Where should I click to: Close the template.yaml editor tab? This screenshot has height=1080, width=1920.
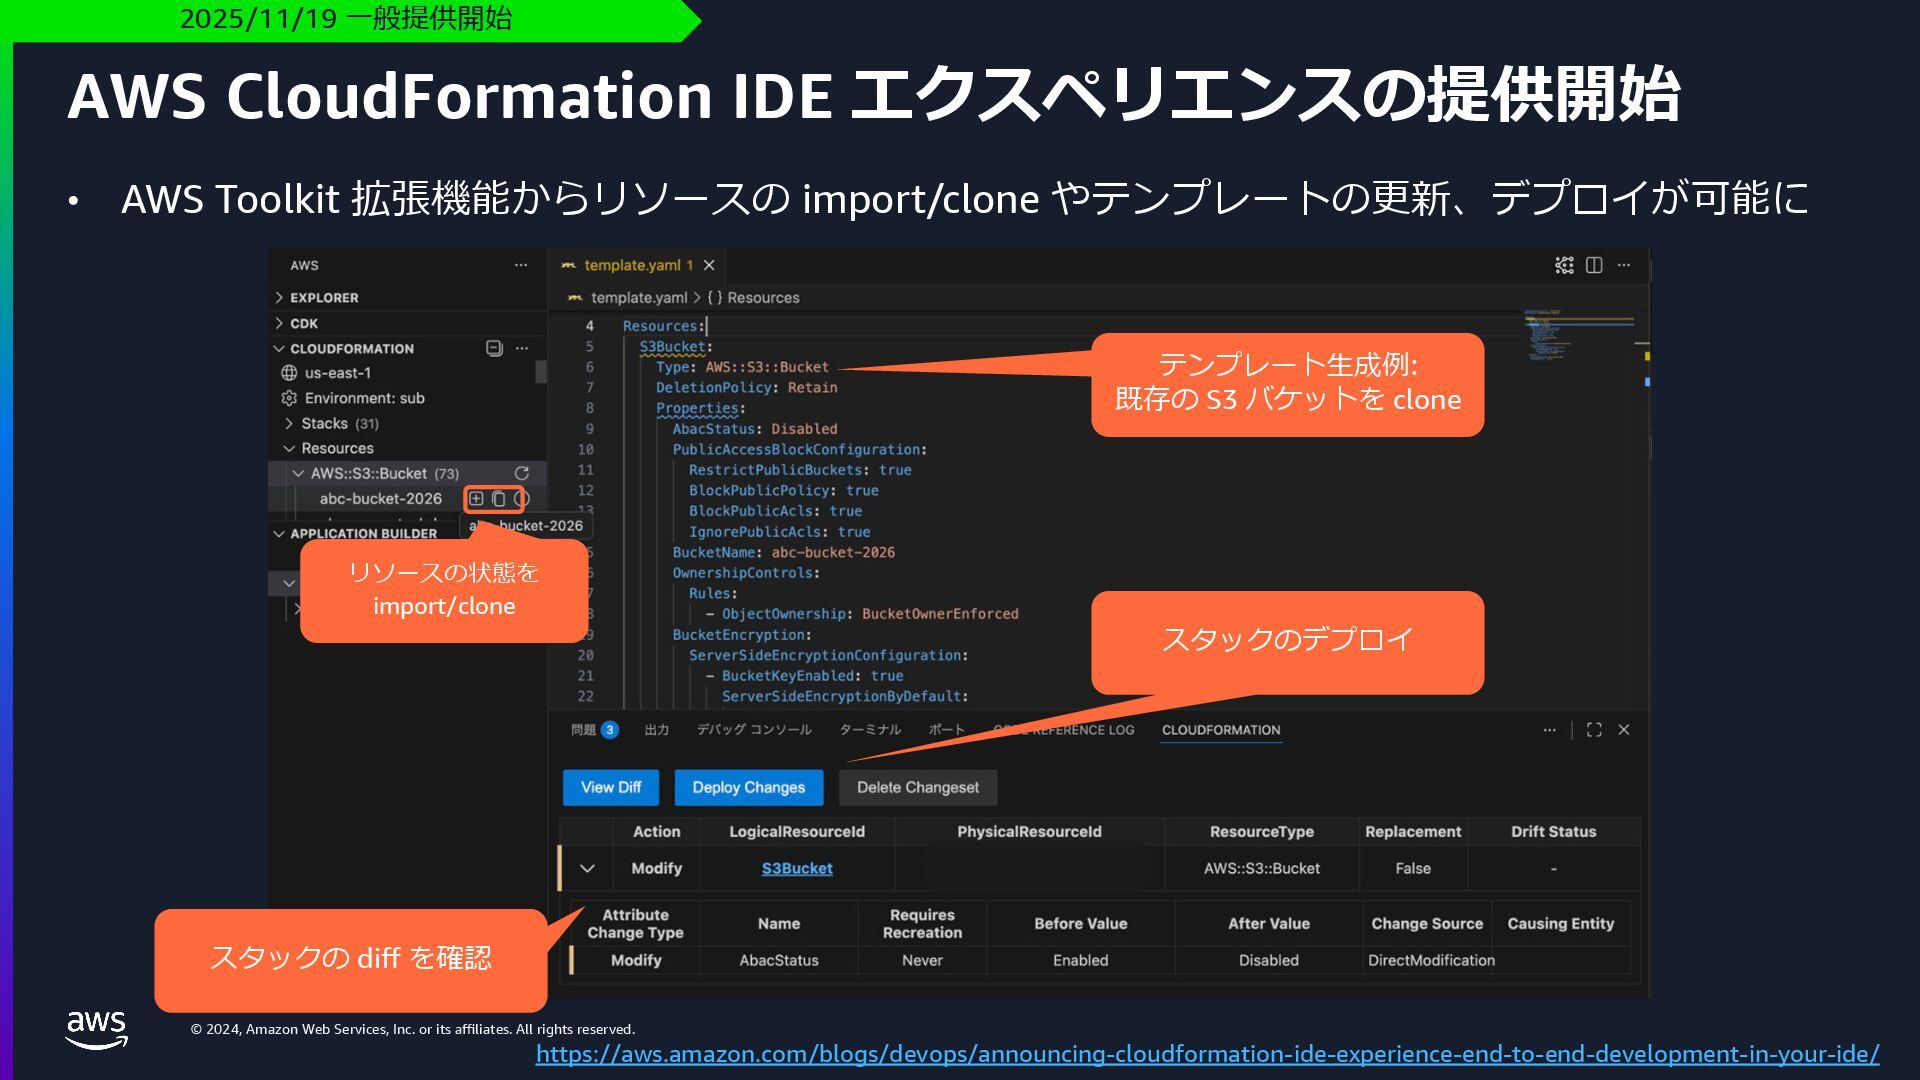[x=709, y=265]
